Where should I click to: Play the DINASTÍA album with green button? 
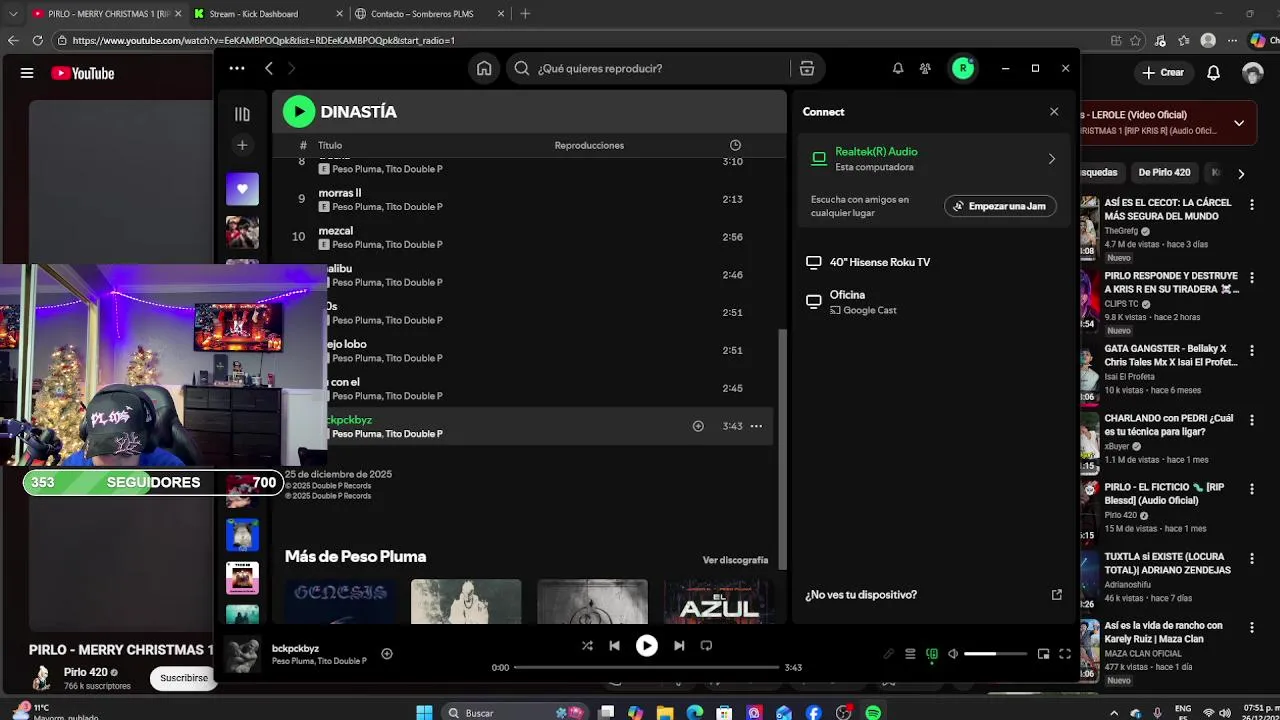coord(298,112)
